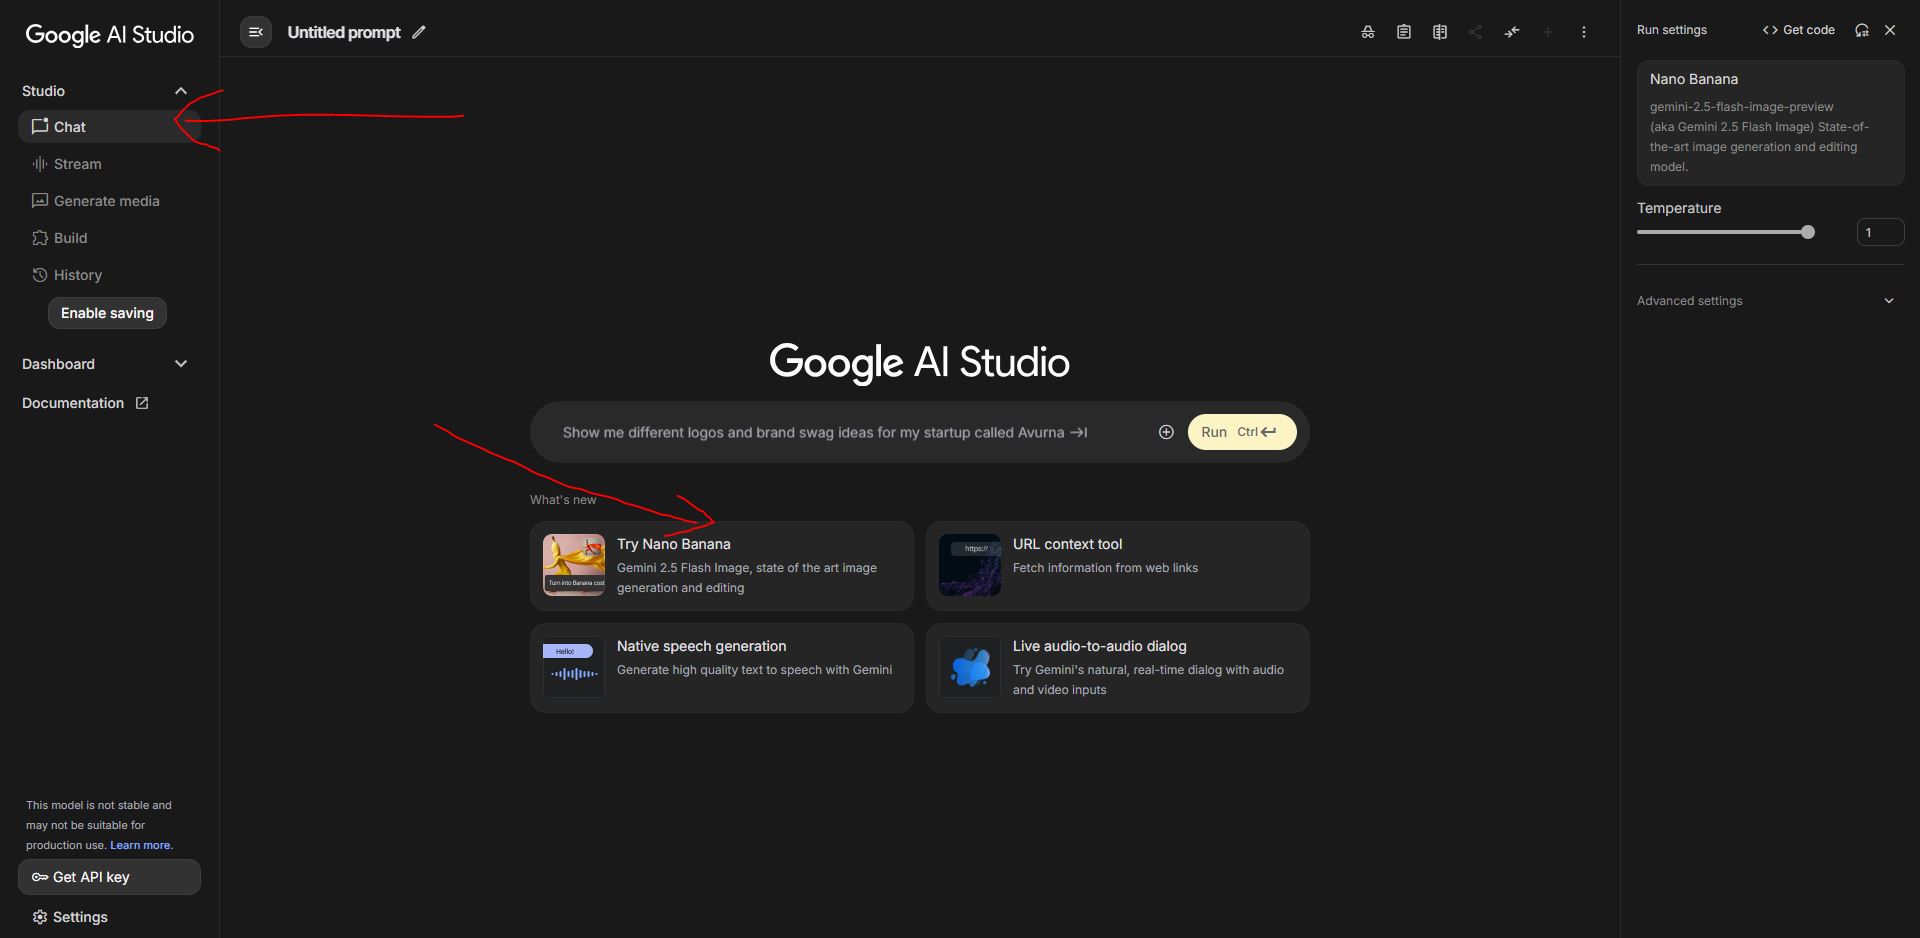Screen dimensions: 1920x938
Task: Open the system instructions tool in the toolbar
Action: pyautogui.click(x=1367, y=31)
